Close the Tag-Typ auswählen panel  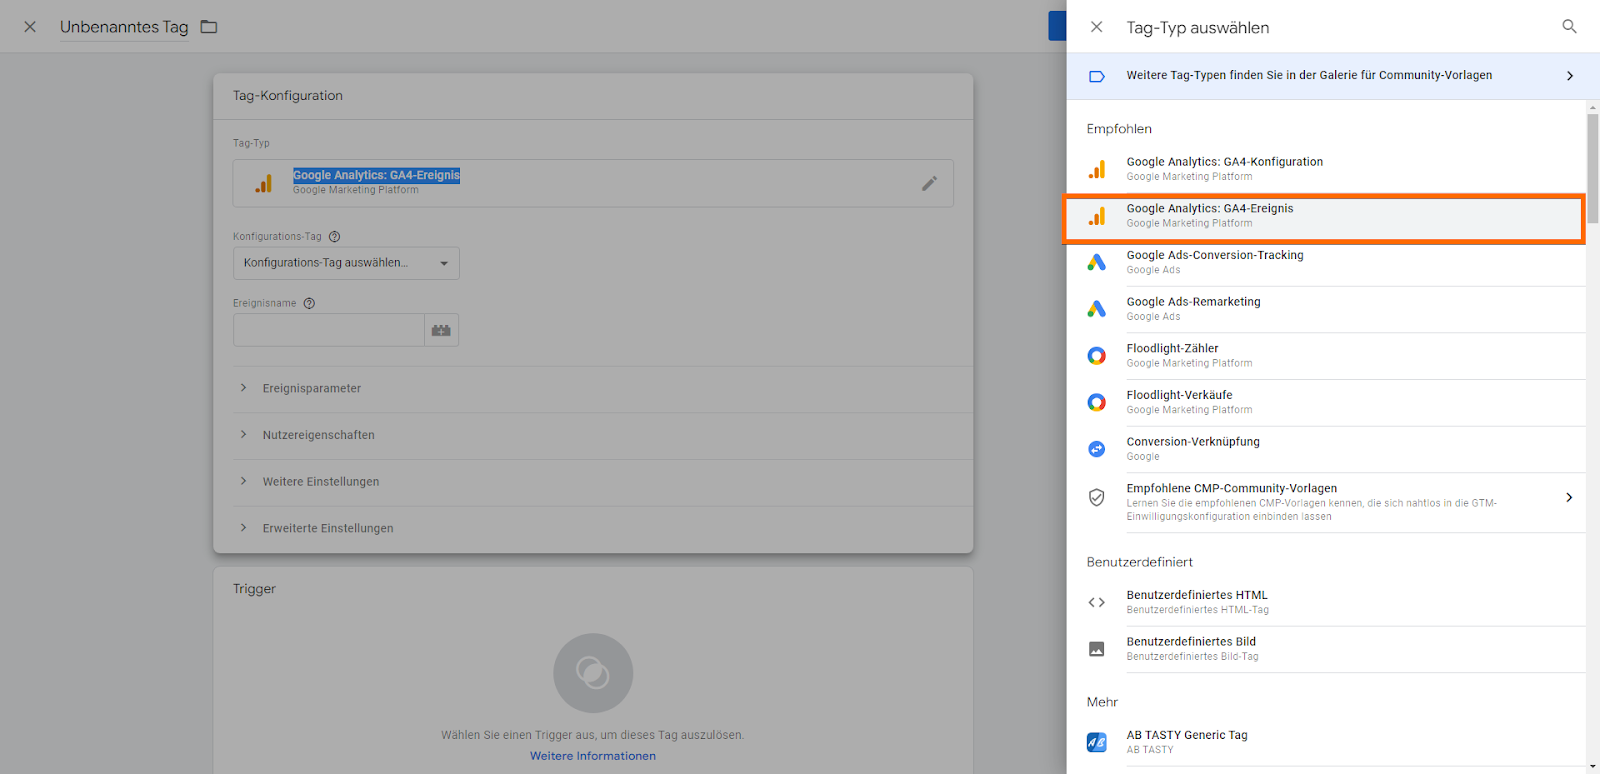pyautogui.click(x=1097, y=27)
